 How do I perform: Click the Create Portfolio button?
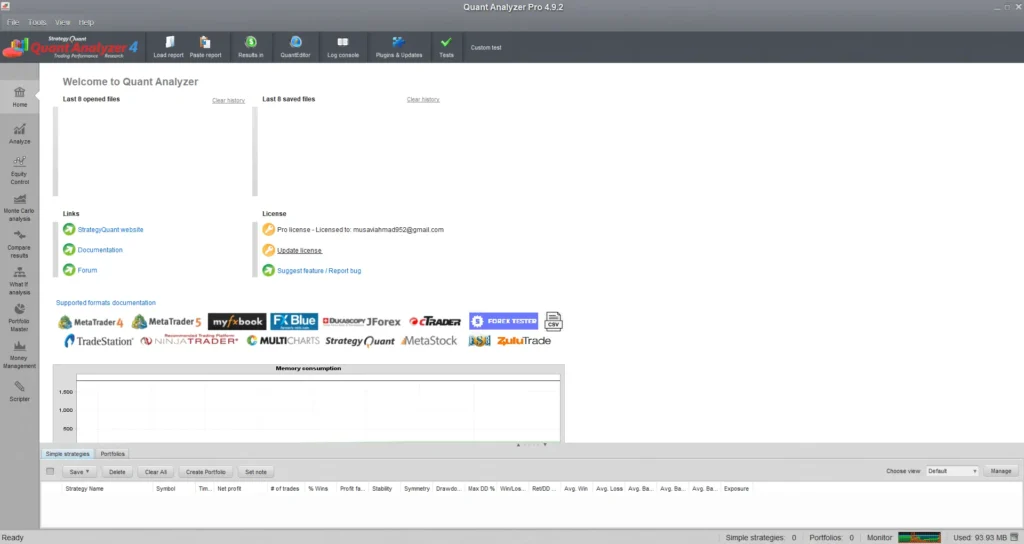(208, 471)
